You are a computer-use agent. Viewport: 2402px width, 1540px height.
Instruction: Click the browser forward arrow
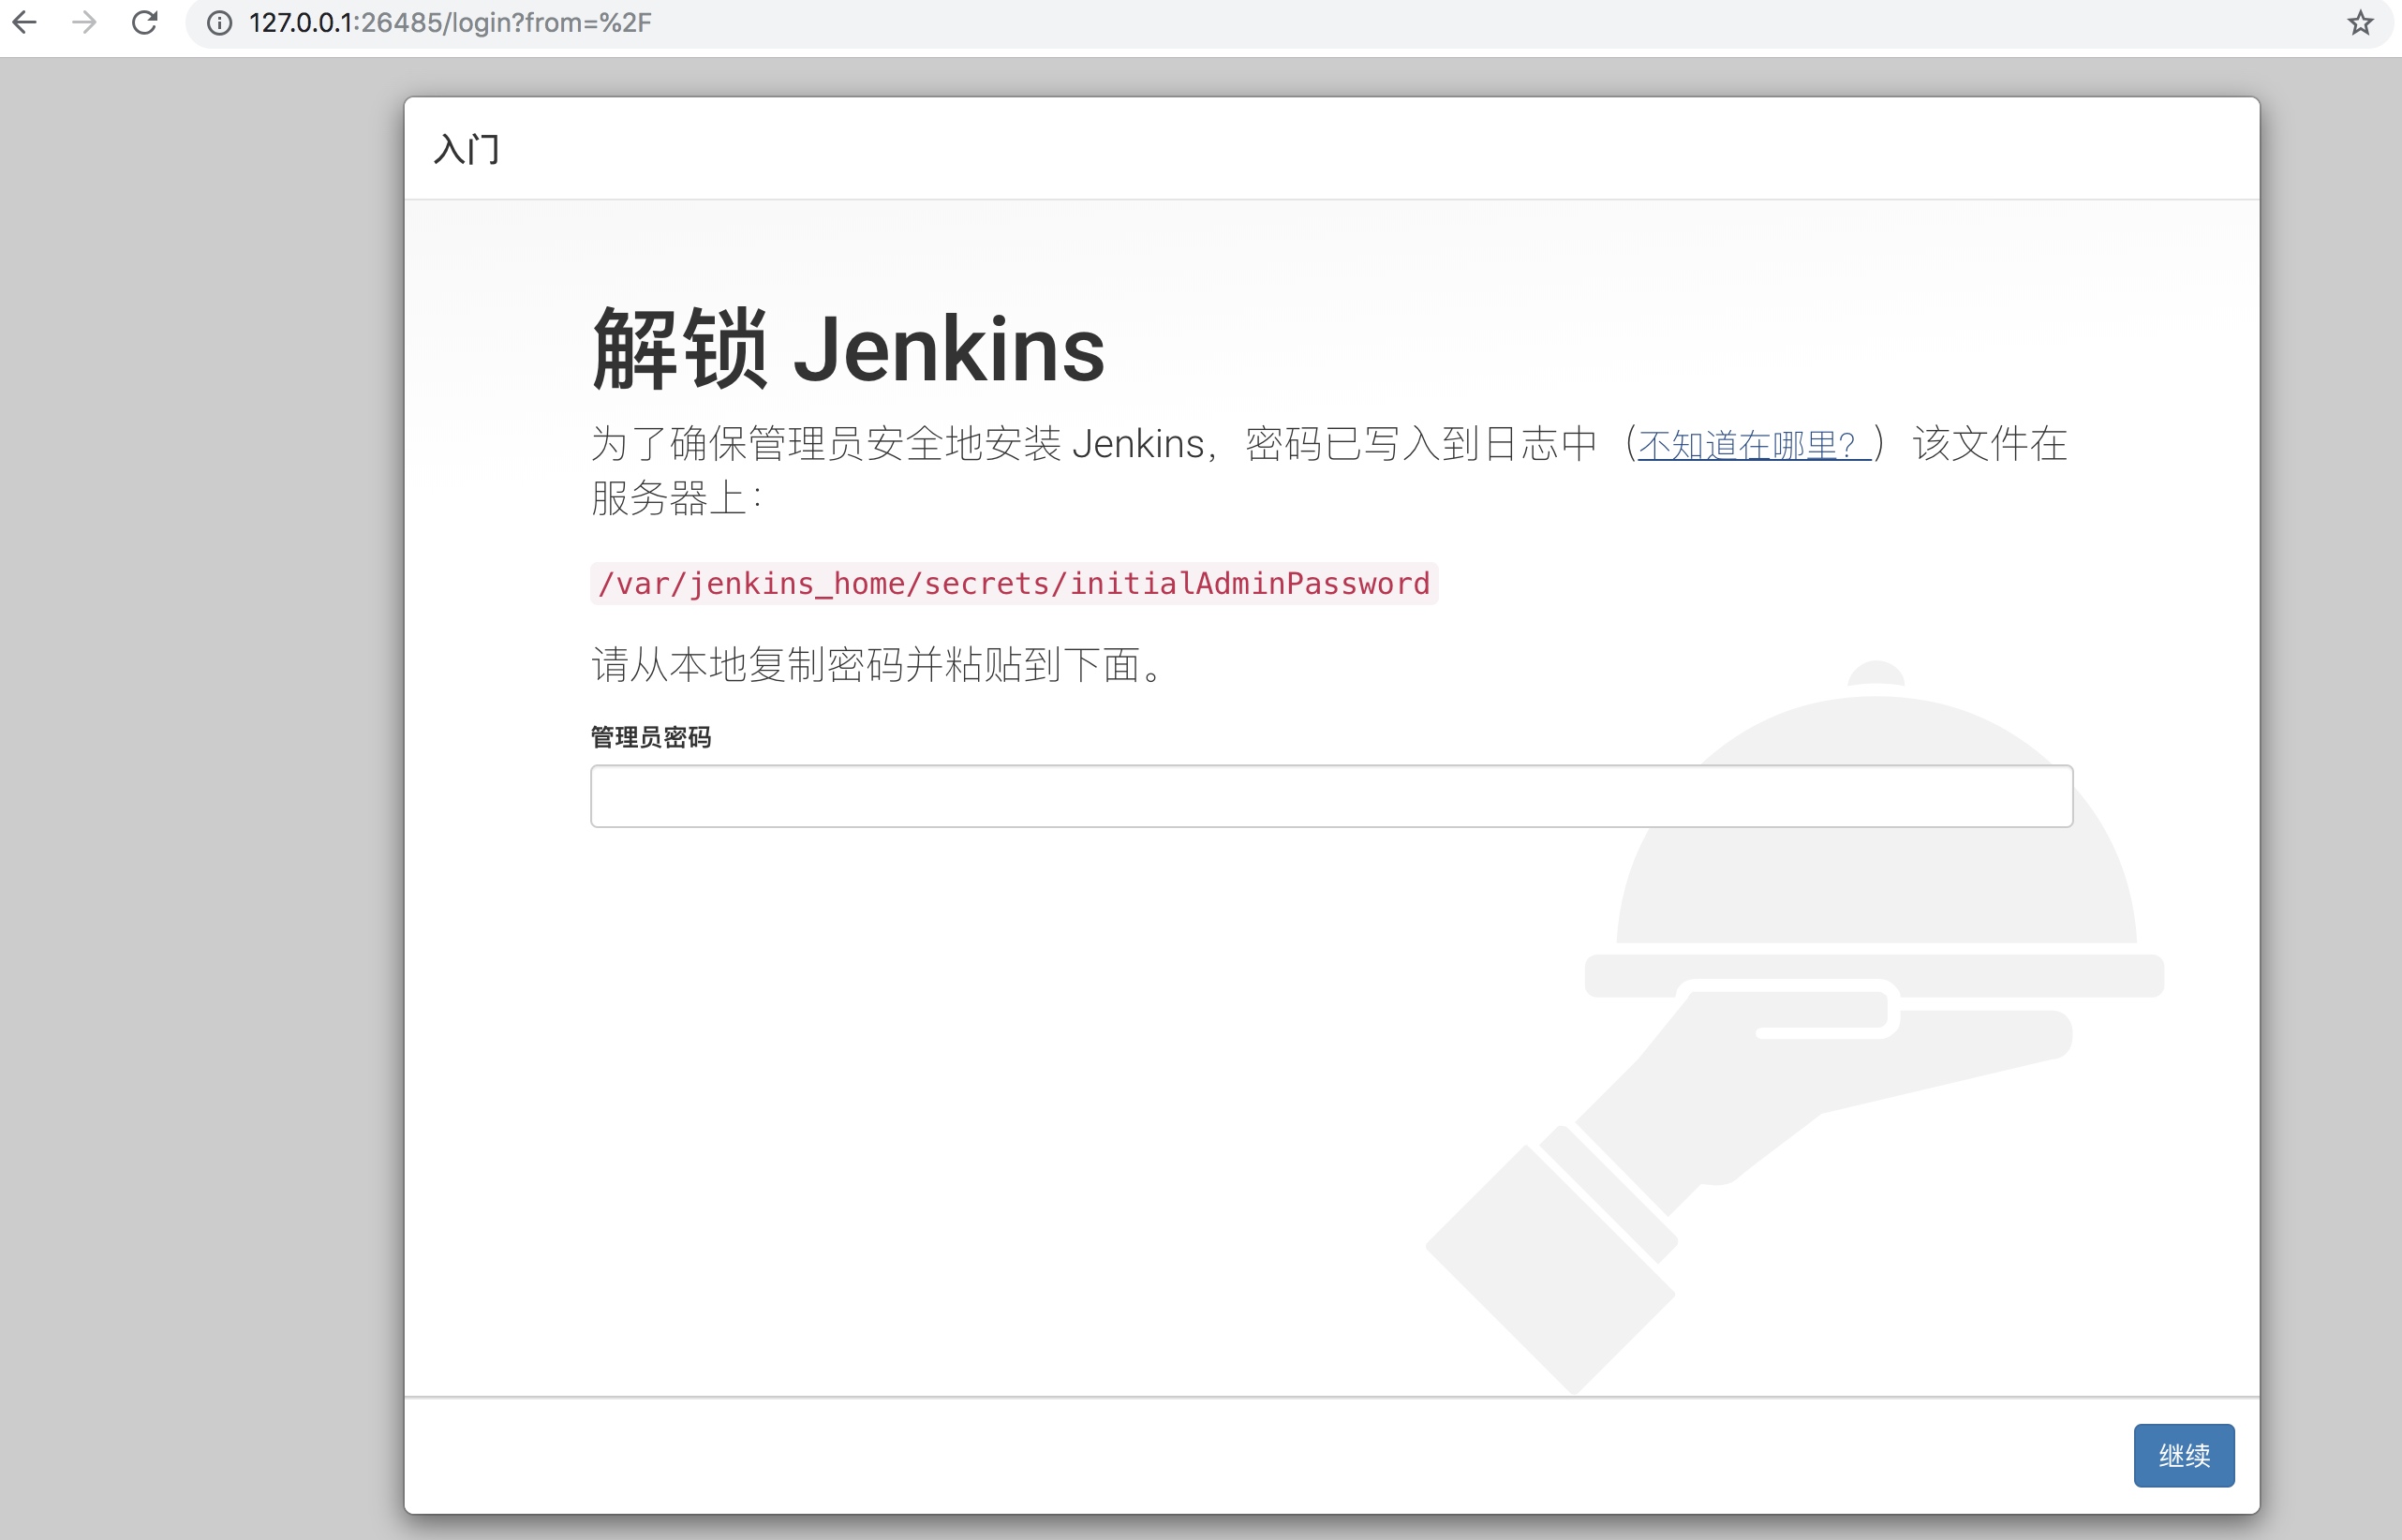click(x=85, y=22)
